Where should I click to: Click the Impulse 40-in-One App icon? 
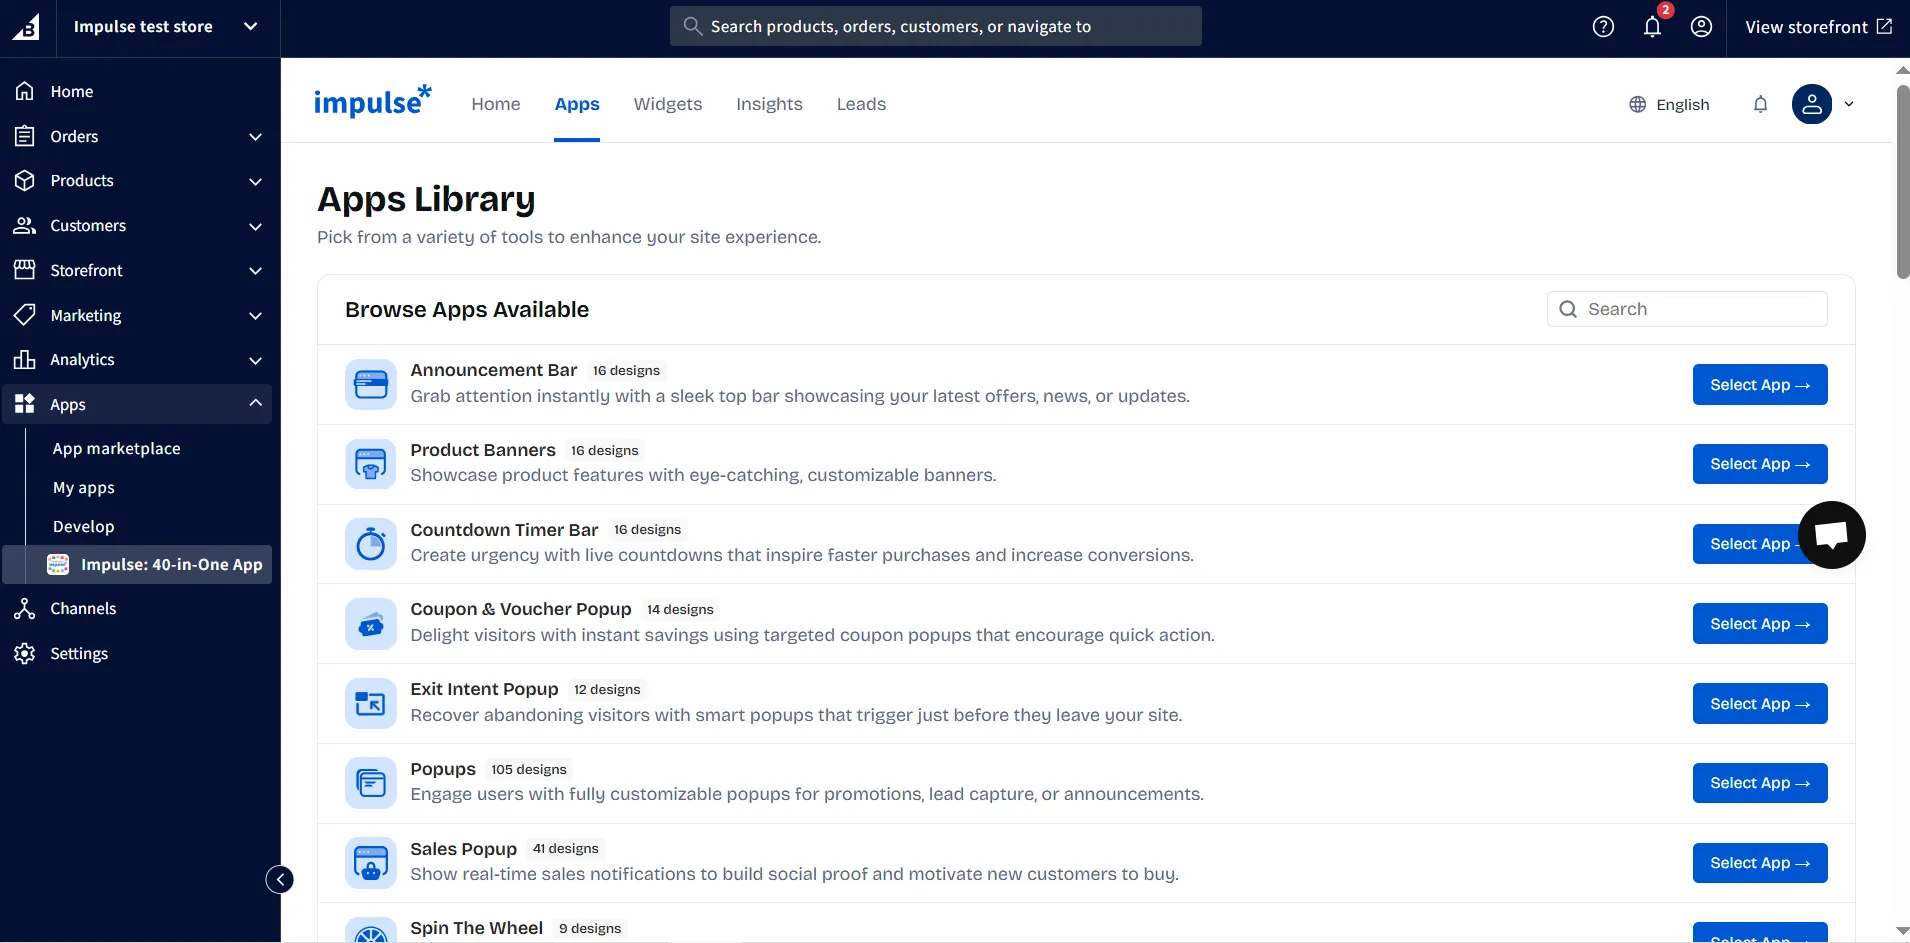pyautogui.click(x=58, y=565)
